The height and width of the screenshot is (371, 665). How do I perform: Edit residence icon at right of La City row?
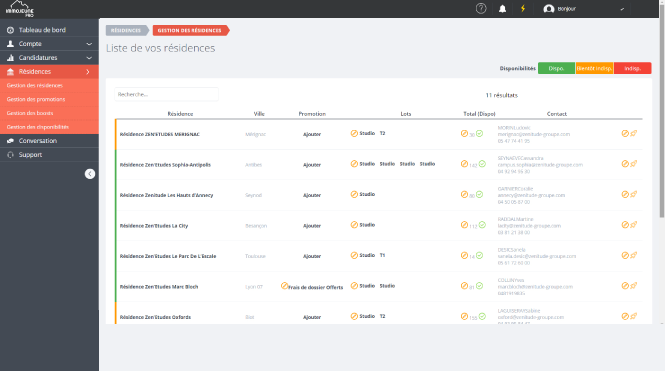625,225
